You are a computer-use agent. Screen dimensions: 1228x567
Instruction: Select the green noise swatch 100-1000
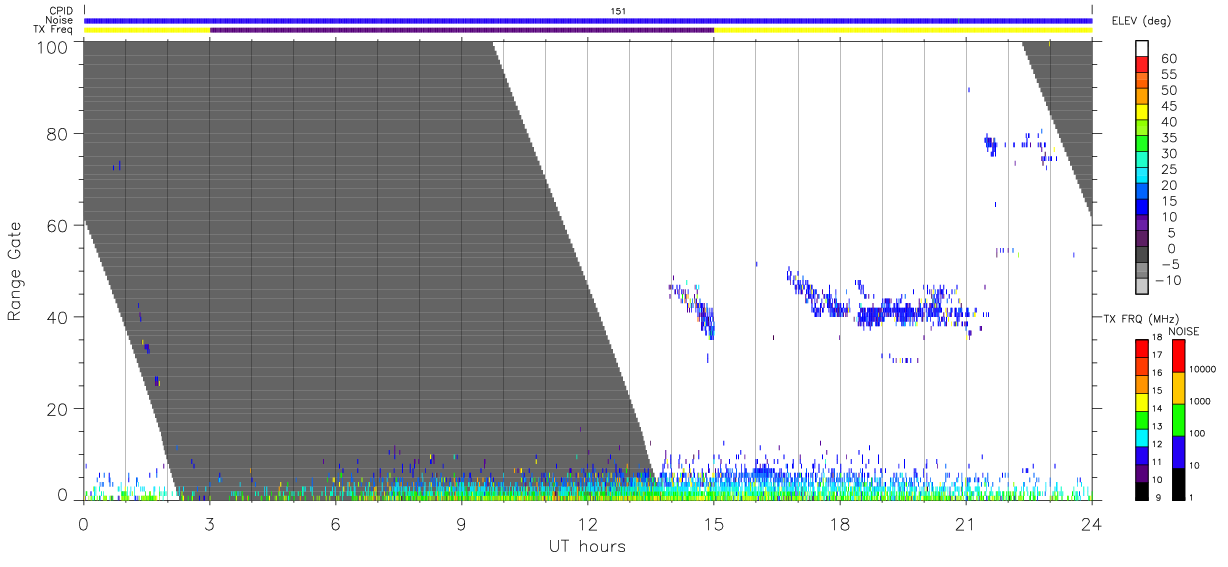click(x=1178, y=419)
